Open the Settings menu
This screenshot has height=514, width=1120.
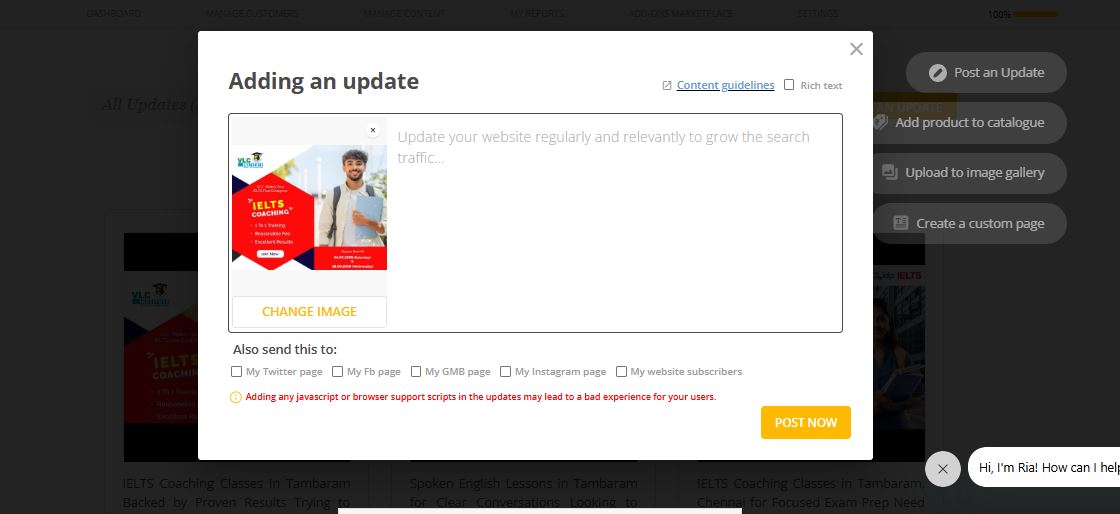coord(818,14)
